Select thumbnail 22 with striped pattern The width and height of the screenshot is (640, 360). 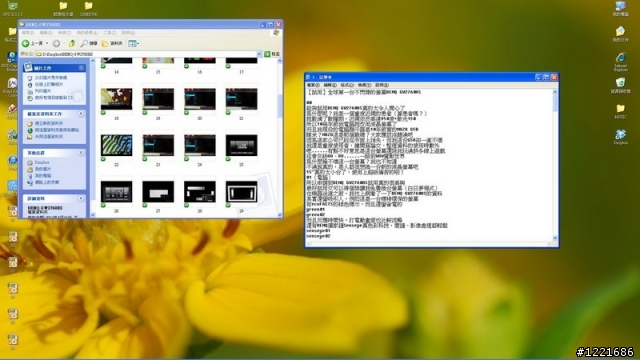pyautogui.click(x=116, y=145)
